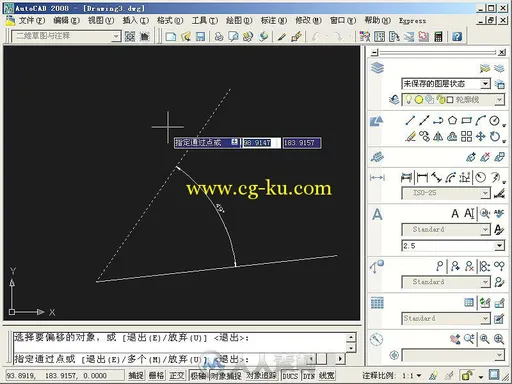Toggle the DYN dynamic input button
512x384 pixels.
pos(309,376)
